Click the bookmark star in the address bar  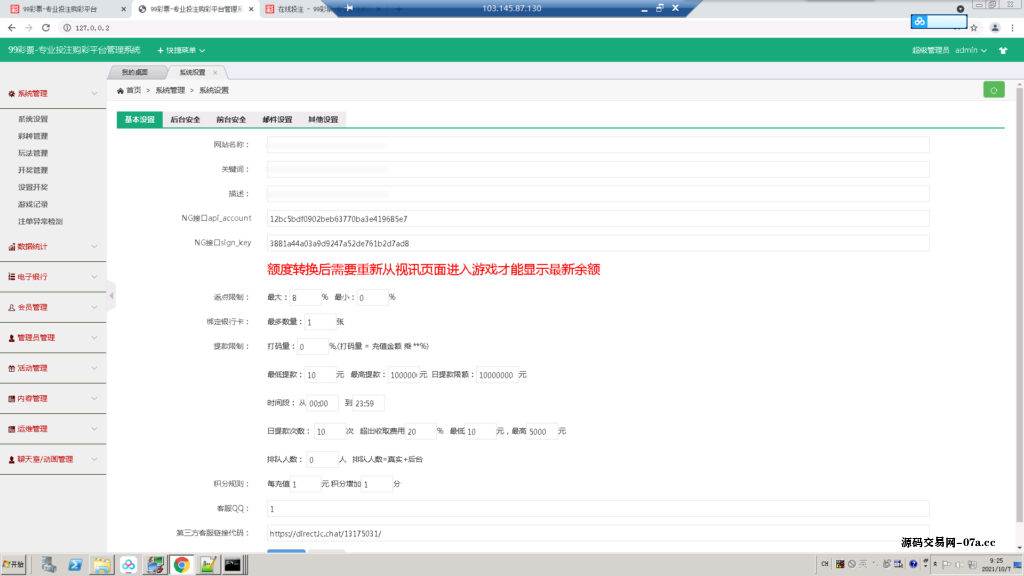pos(974,28)
